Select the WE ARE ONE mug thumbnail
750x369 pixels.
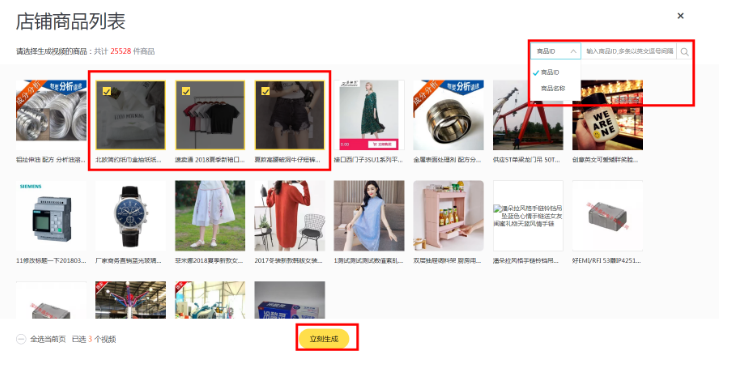click(x=607, y=115)
